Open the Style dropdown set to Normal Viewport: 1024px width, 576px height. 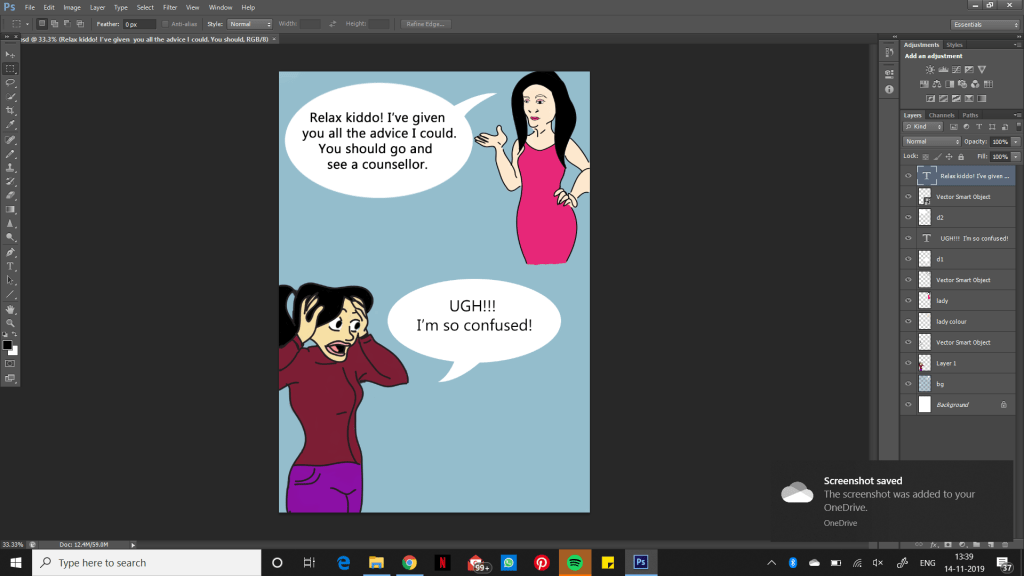coord(249,23)
